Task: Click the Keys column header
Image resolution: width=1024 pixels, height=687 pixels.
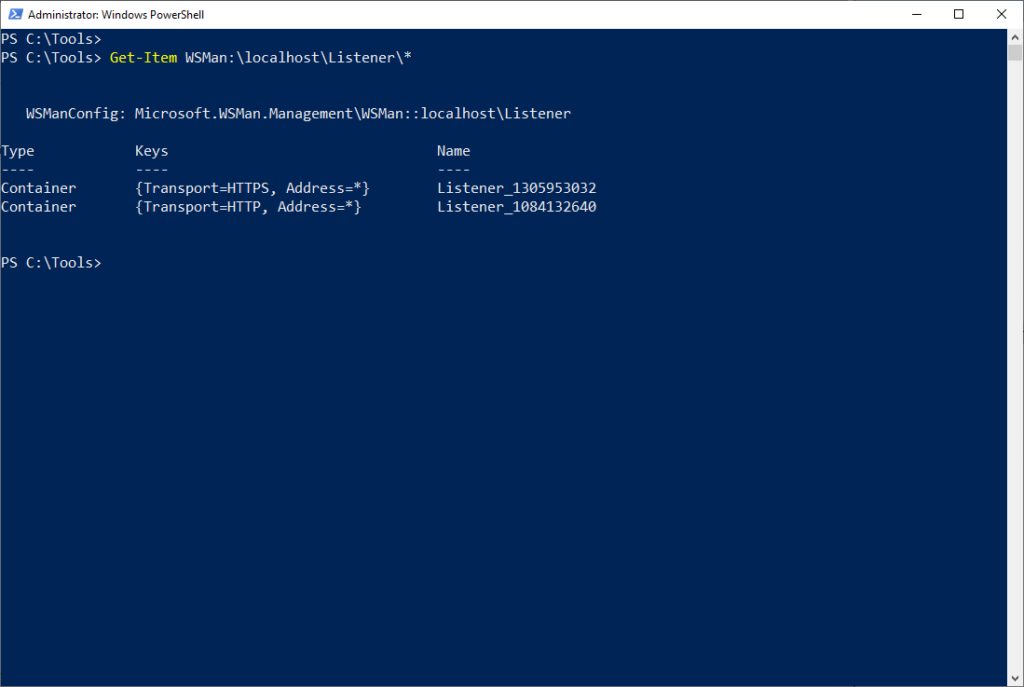Action: click(151, 150)
